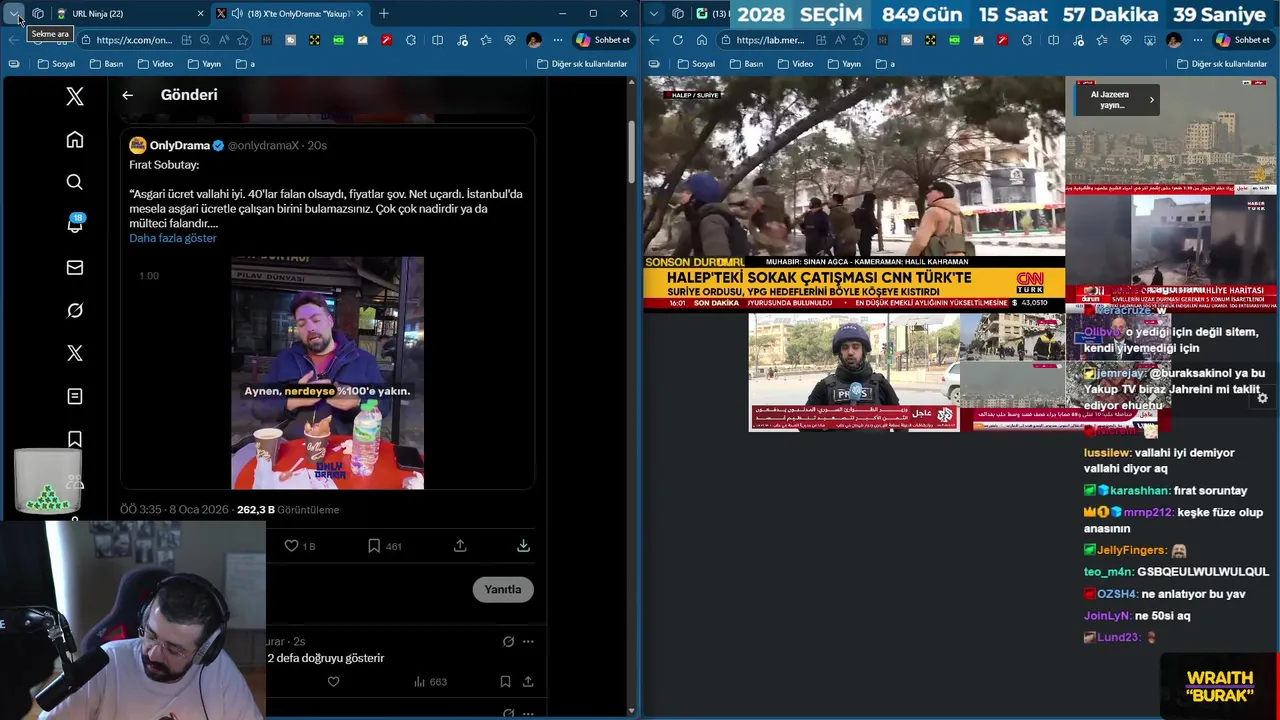This screenshot has height=720, width=1280.
Task: Open Messages envelope icon in X sidebar
Action: [75, 268]
